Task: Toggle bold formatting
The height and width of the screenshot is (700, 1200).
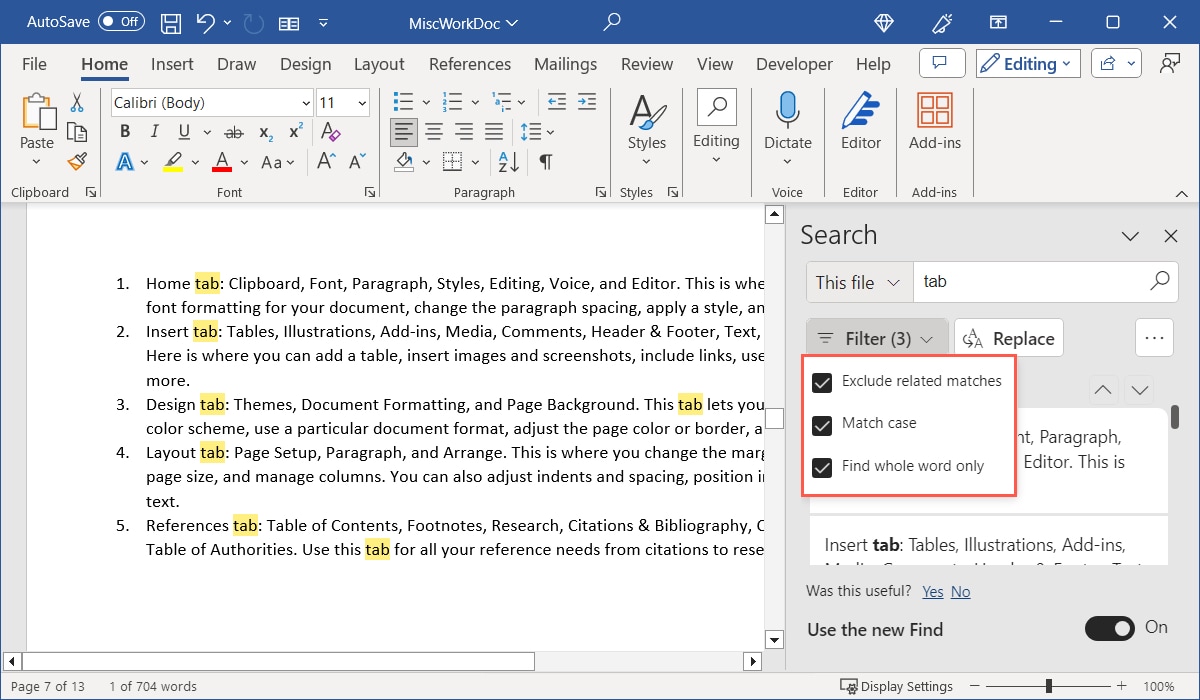Action: tap(124, 131)
